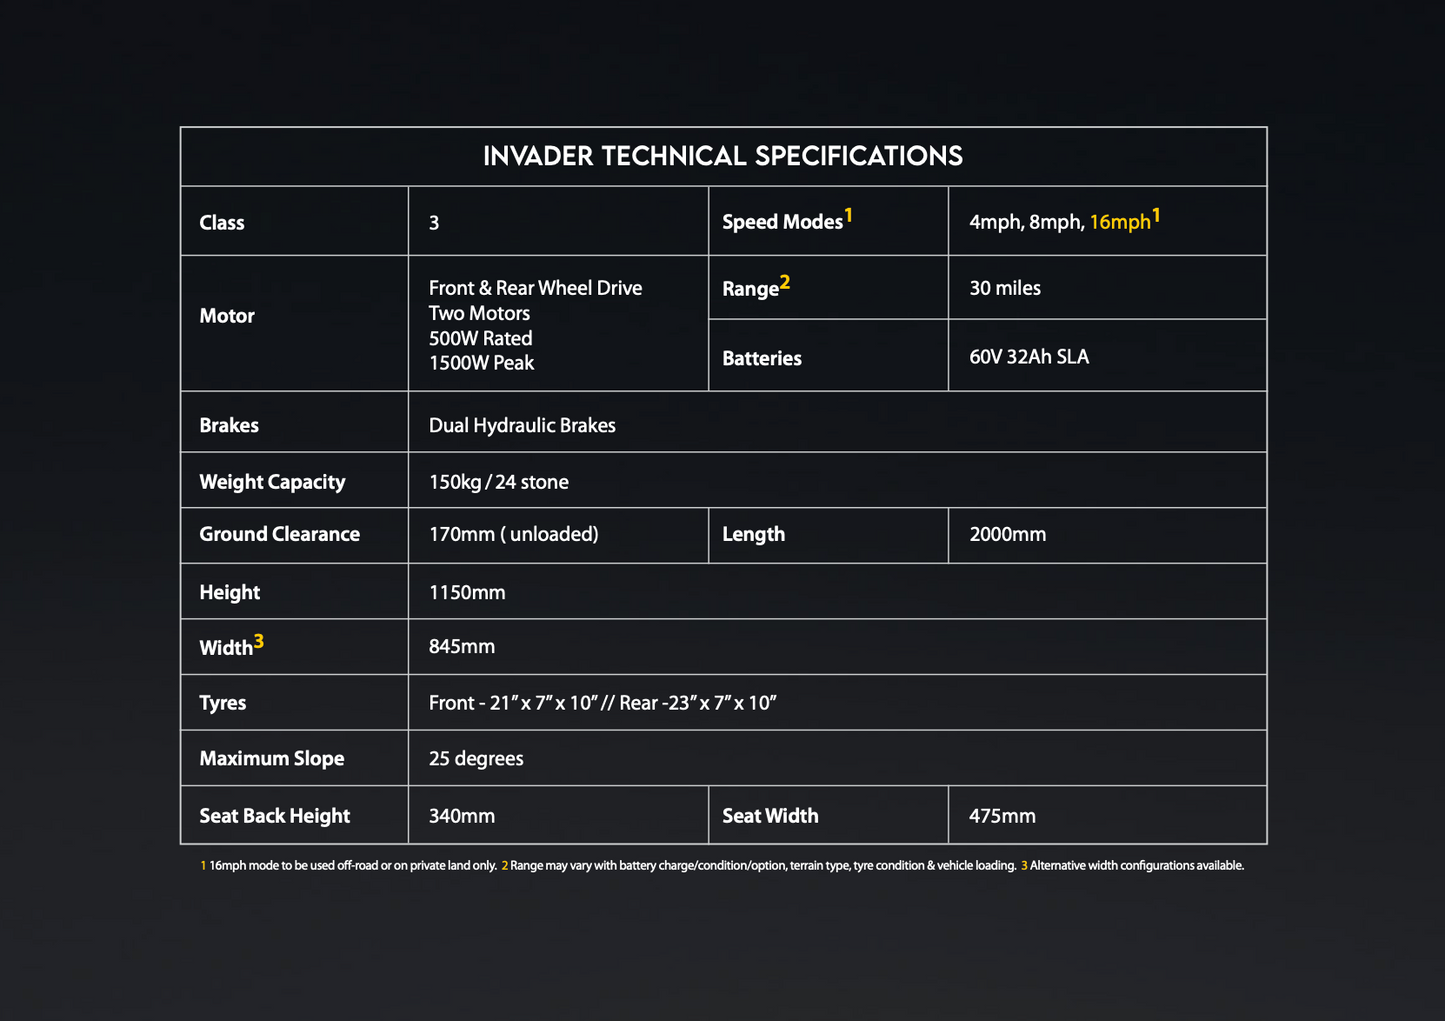The image size is (1445, 1021).
Task: Click 'Front & Rear Wheel Drive' text
Action: click(535, 288)
